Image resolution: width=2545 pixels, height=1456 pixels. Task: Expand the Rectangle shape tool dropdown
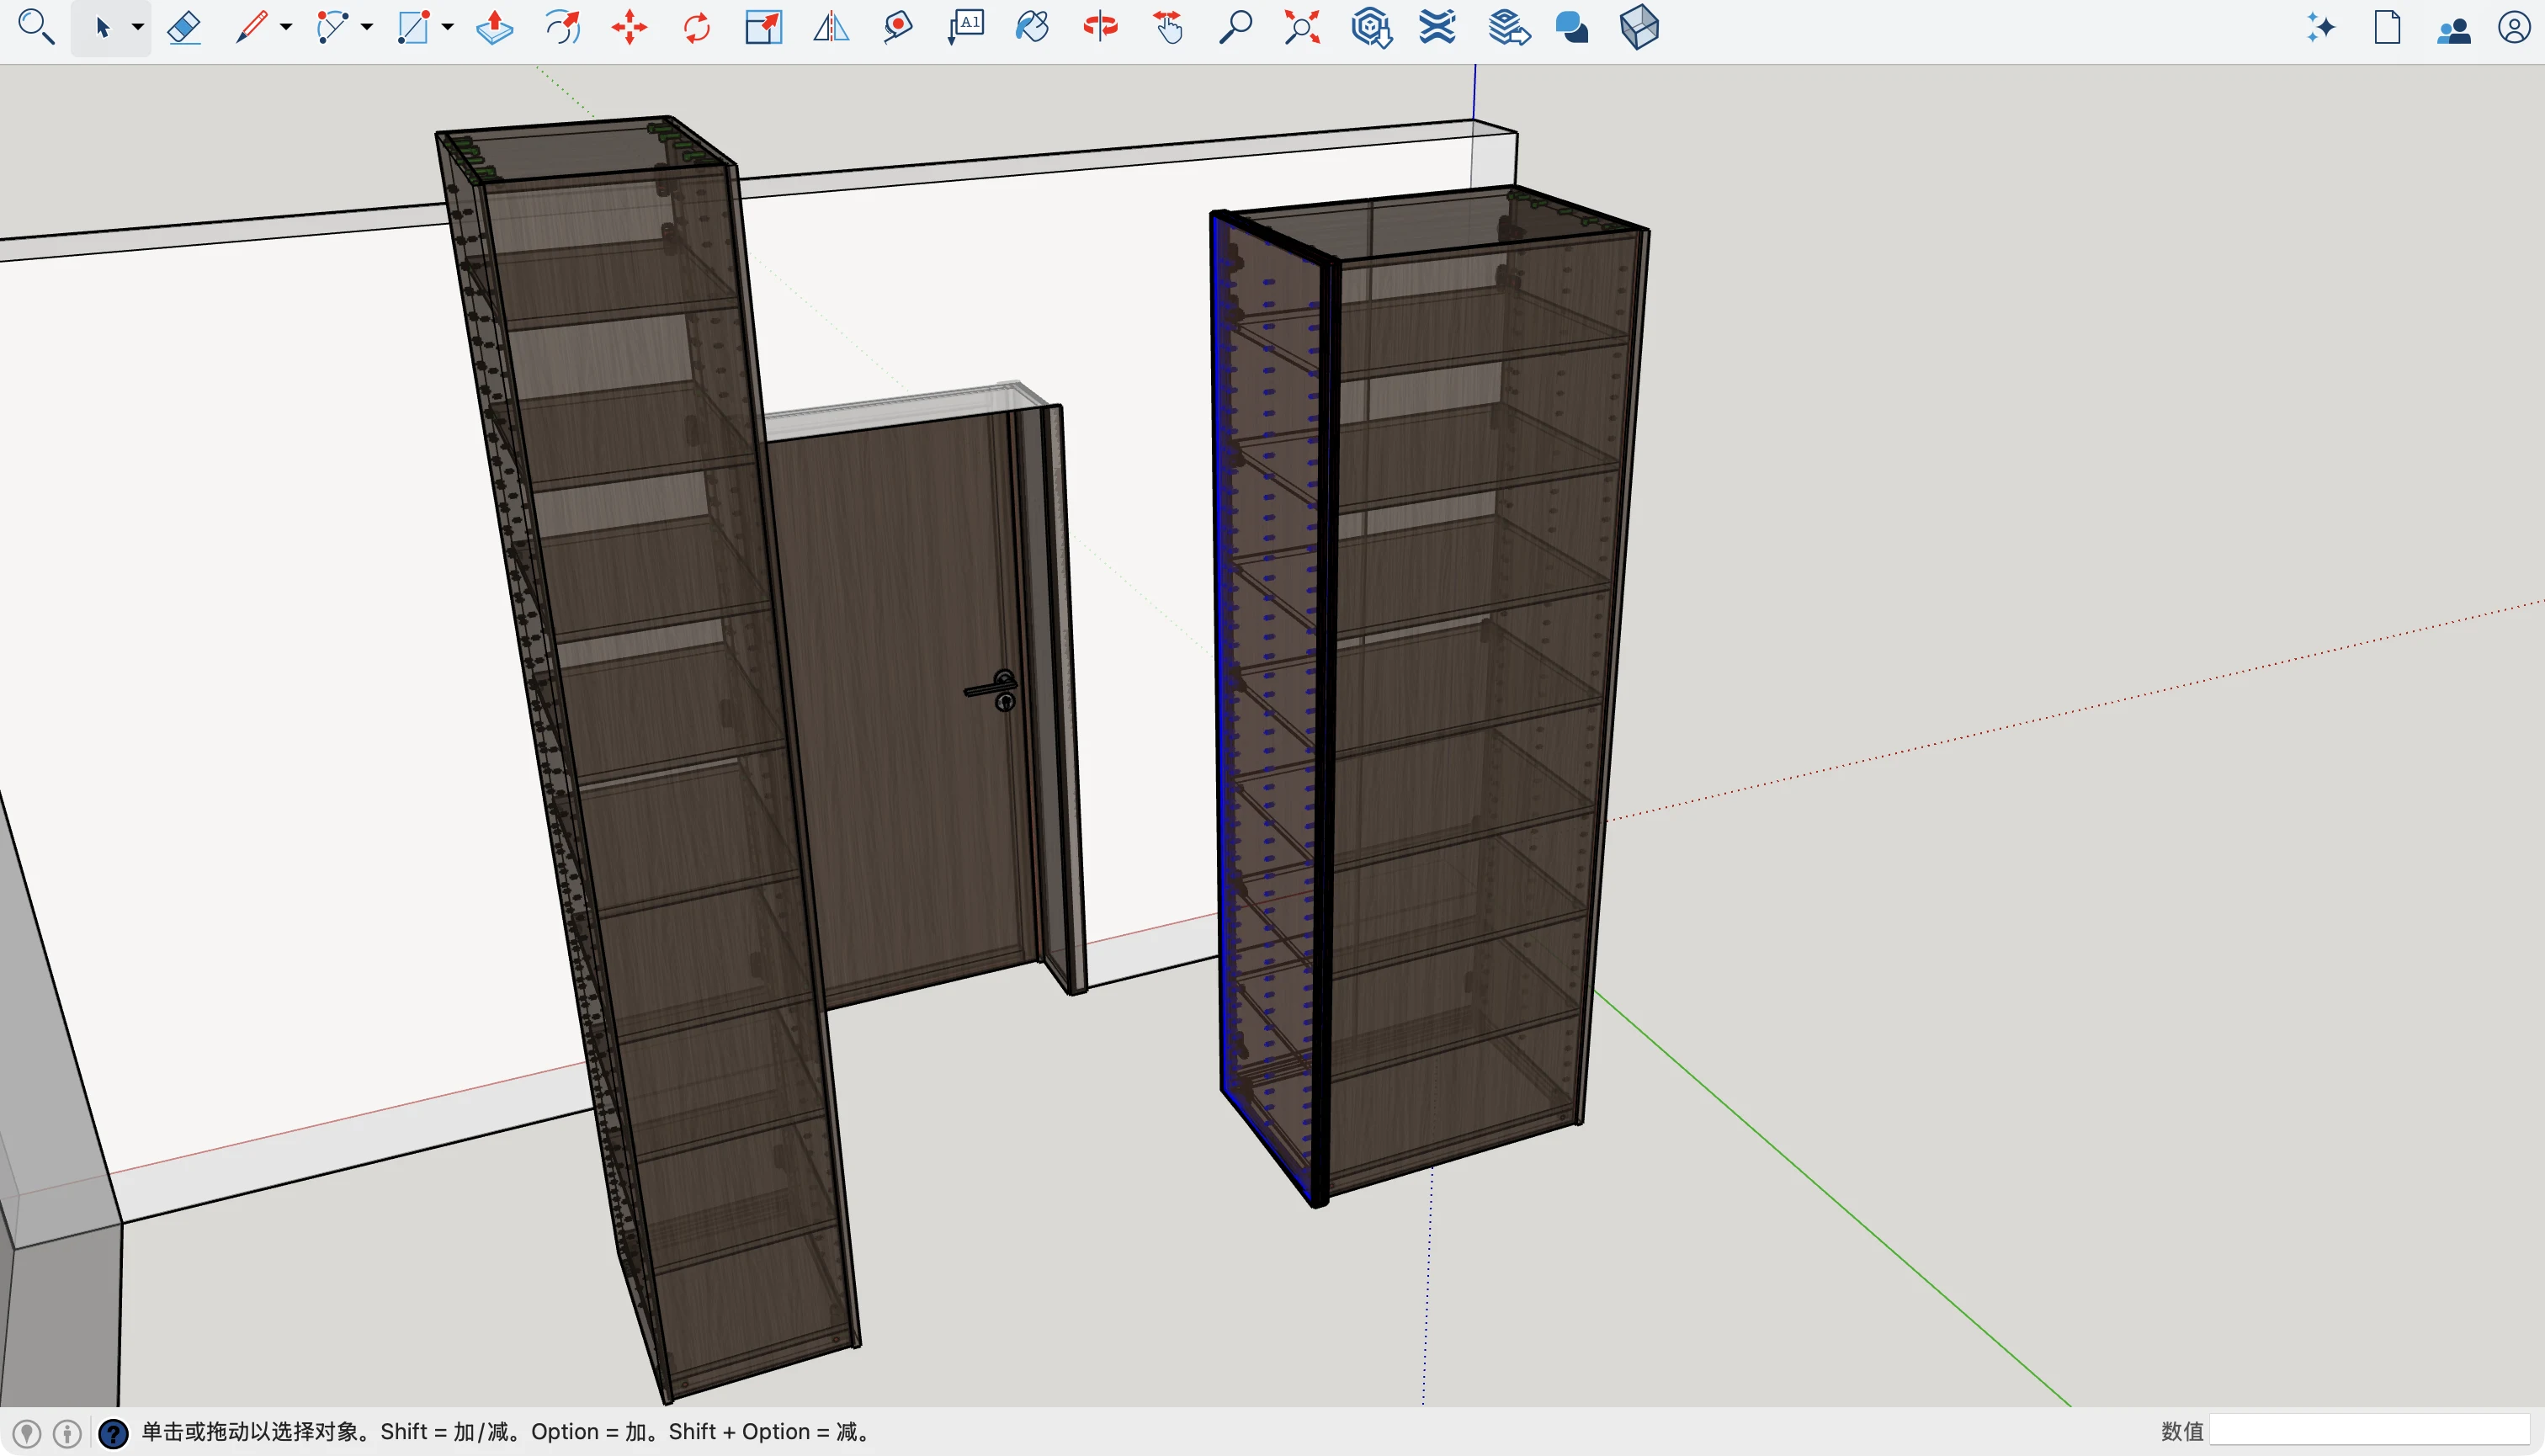448,28
